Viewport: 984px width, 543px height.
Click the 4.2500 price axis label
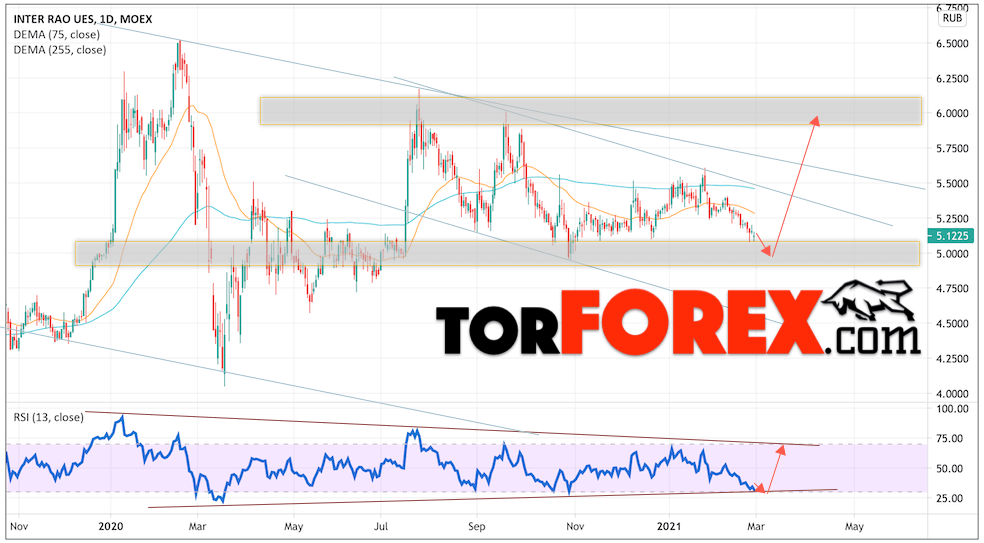pyautogui.click(x=951, y=358)
